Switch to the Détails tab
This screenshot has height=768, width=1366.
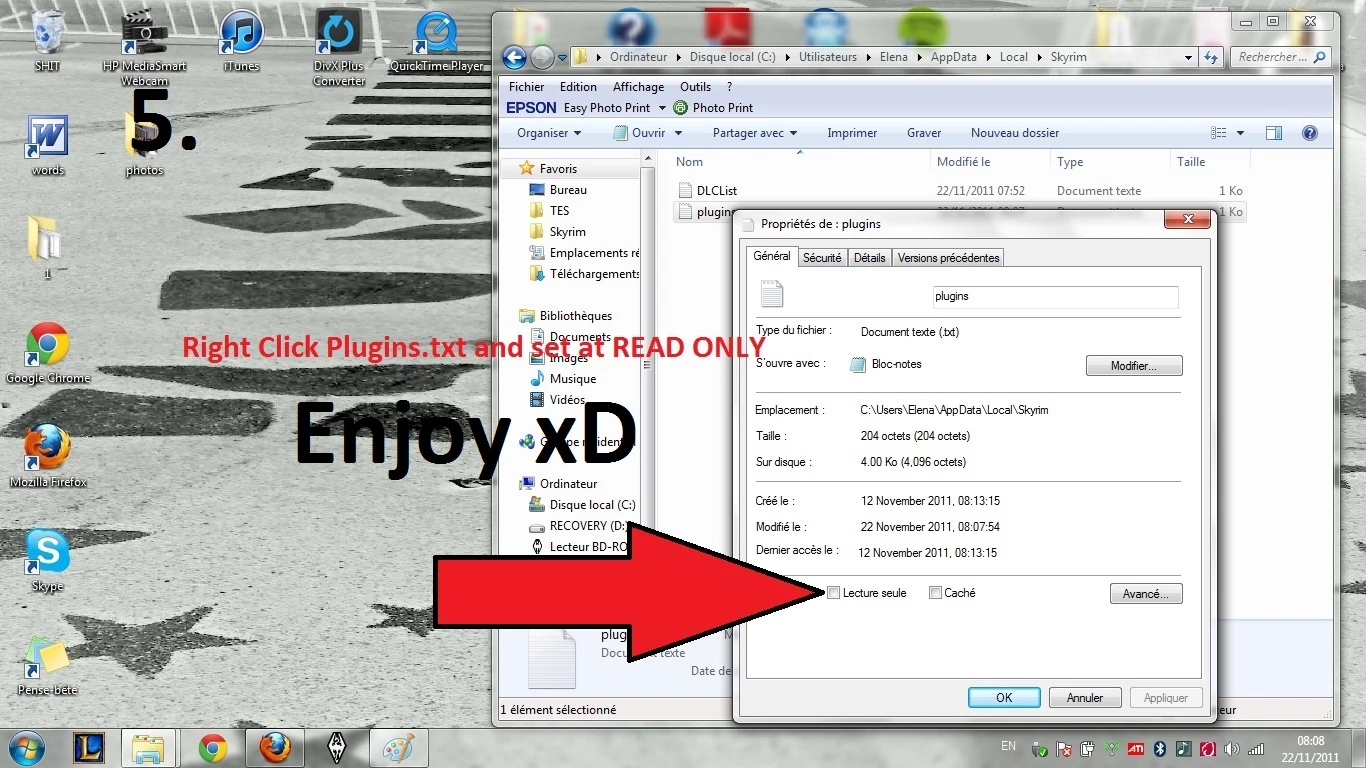869,258
